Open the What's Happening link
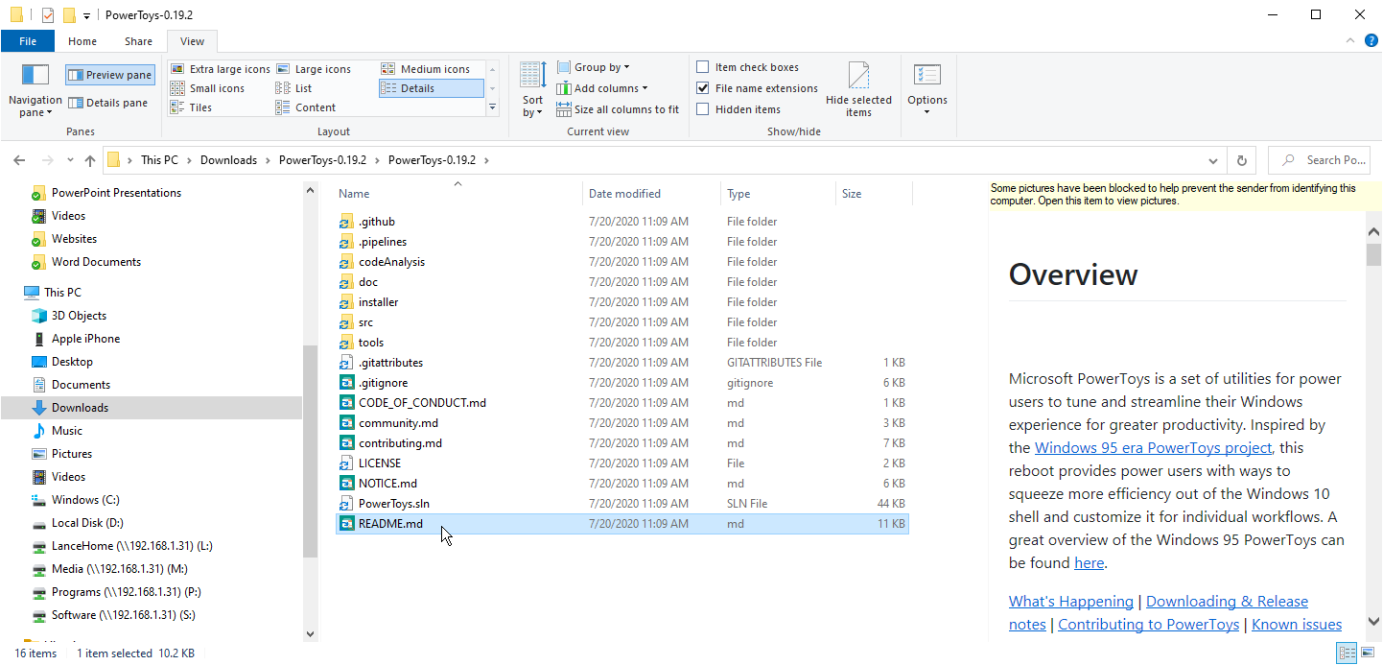1383x665 pixels. [x=1071, y=601]
